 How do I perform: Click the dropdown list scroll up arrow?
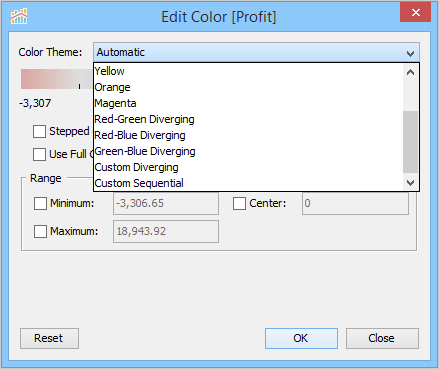tap(410, 72)
